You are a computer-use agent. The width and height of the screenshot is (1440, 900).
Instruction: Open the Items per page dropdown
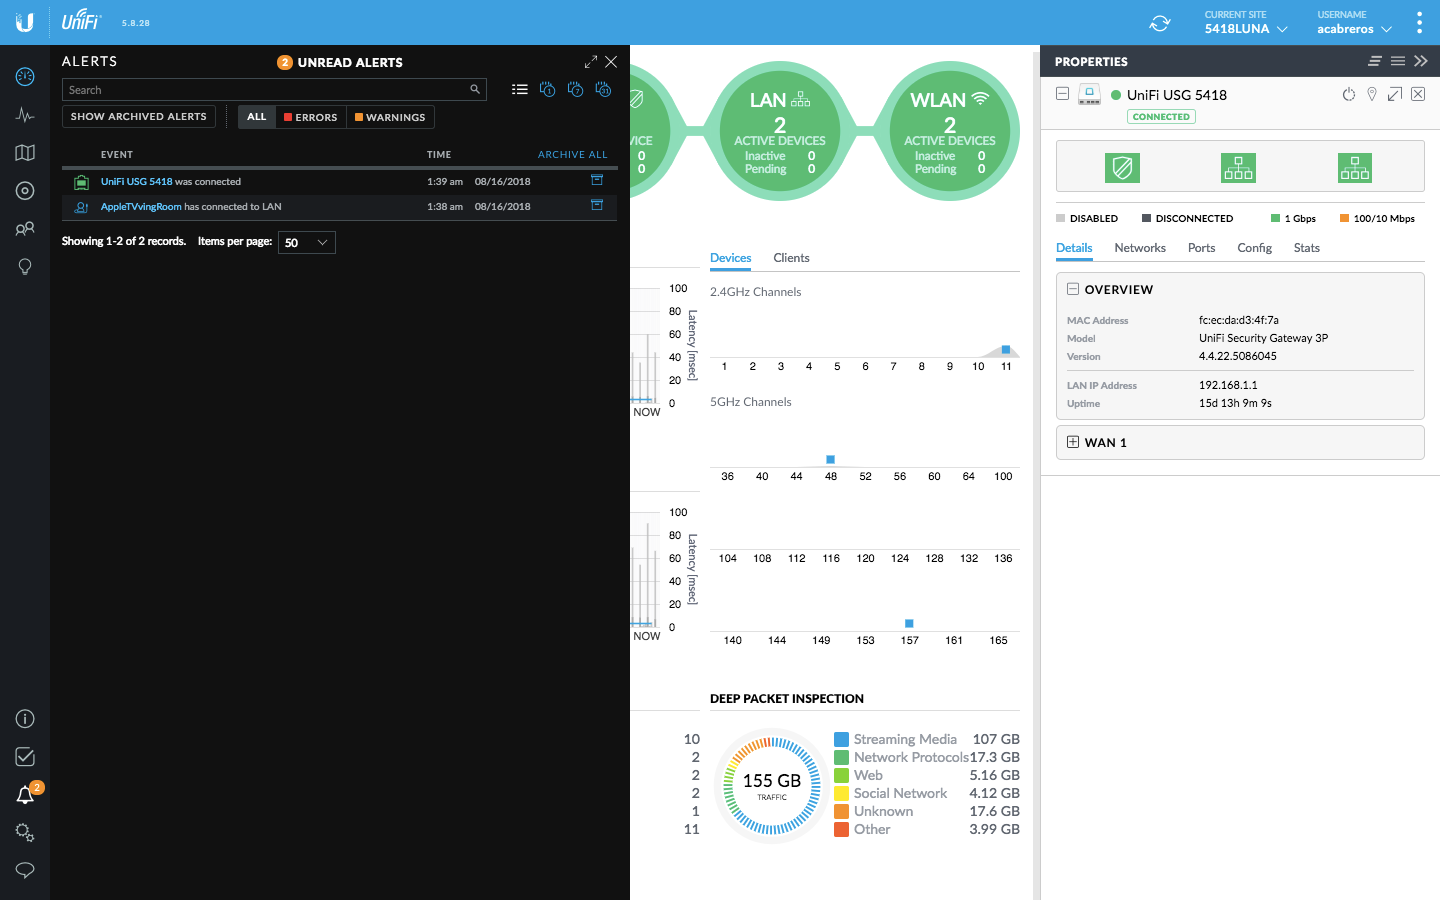306,243
